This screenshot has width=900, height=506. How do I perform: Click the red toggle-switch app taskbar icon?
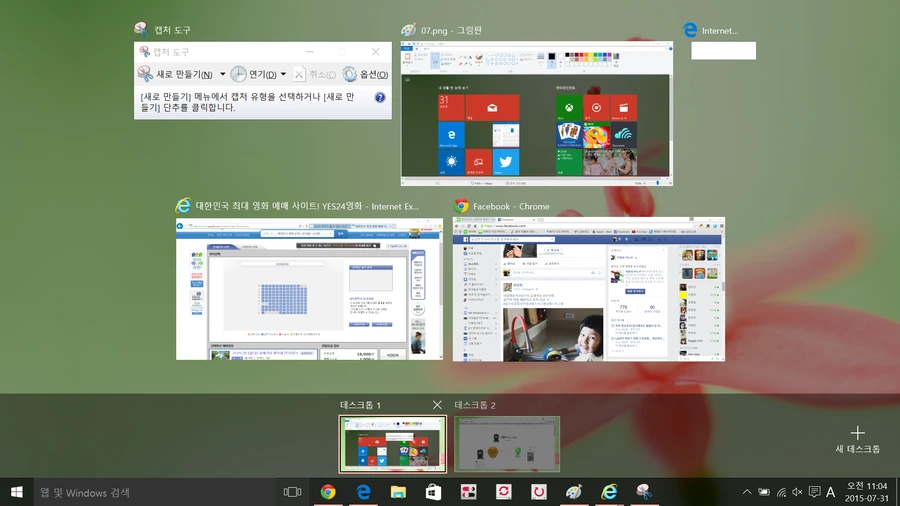(x=468, y=492)
